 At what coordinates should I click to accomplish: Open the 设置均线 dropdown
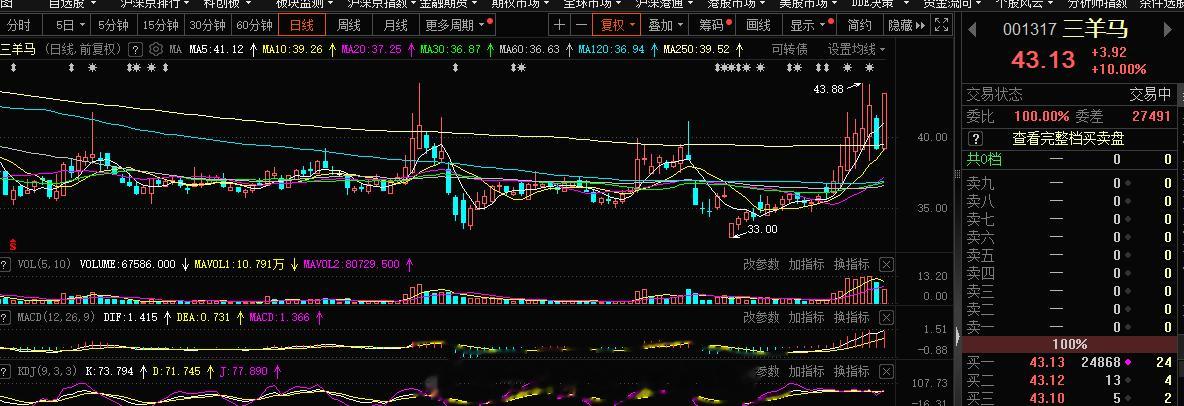click(x=856, y=50)
